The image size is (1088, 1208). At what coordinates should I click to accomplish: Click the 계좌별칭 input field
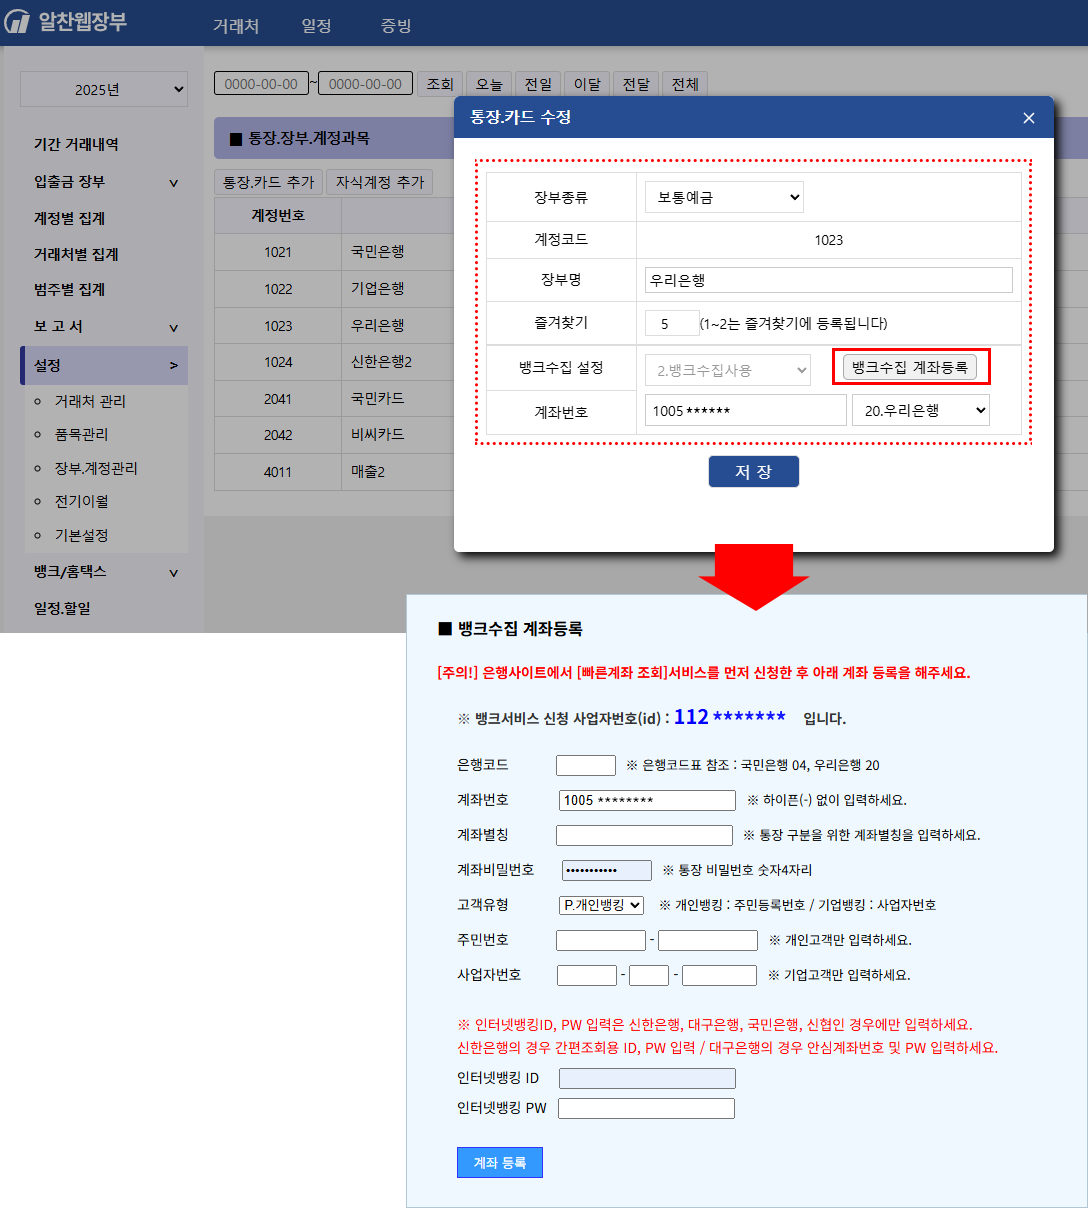click(x=644, y=835)
